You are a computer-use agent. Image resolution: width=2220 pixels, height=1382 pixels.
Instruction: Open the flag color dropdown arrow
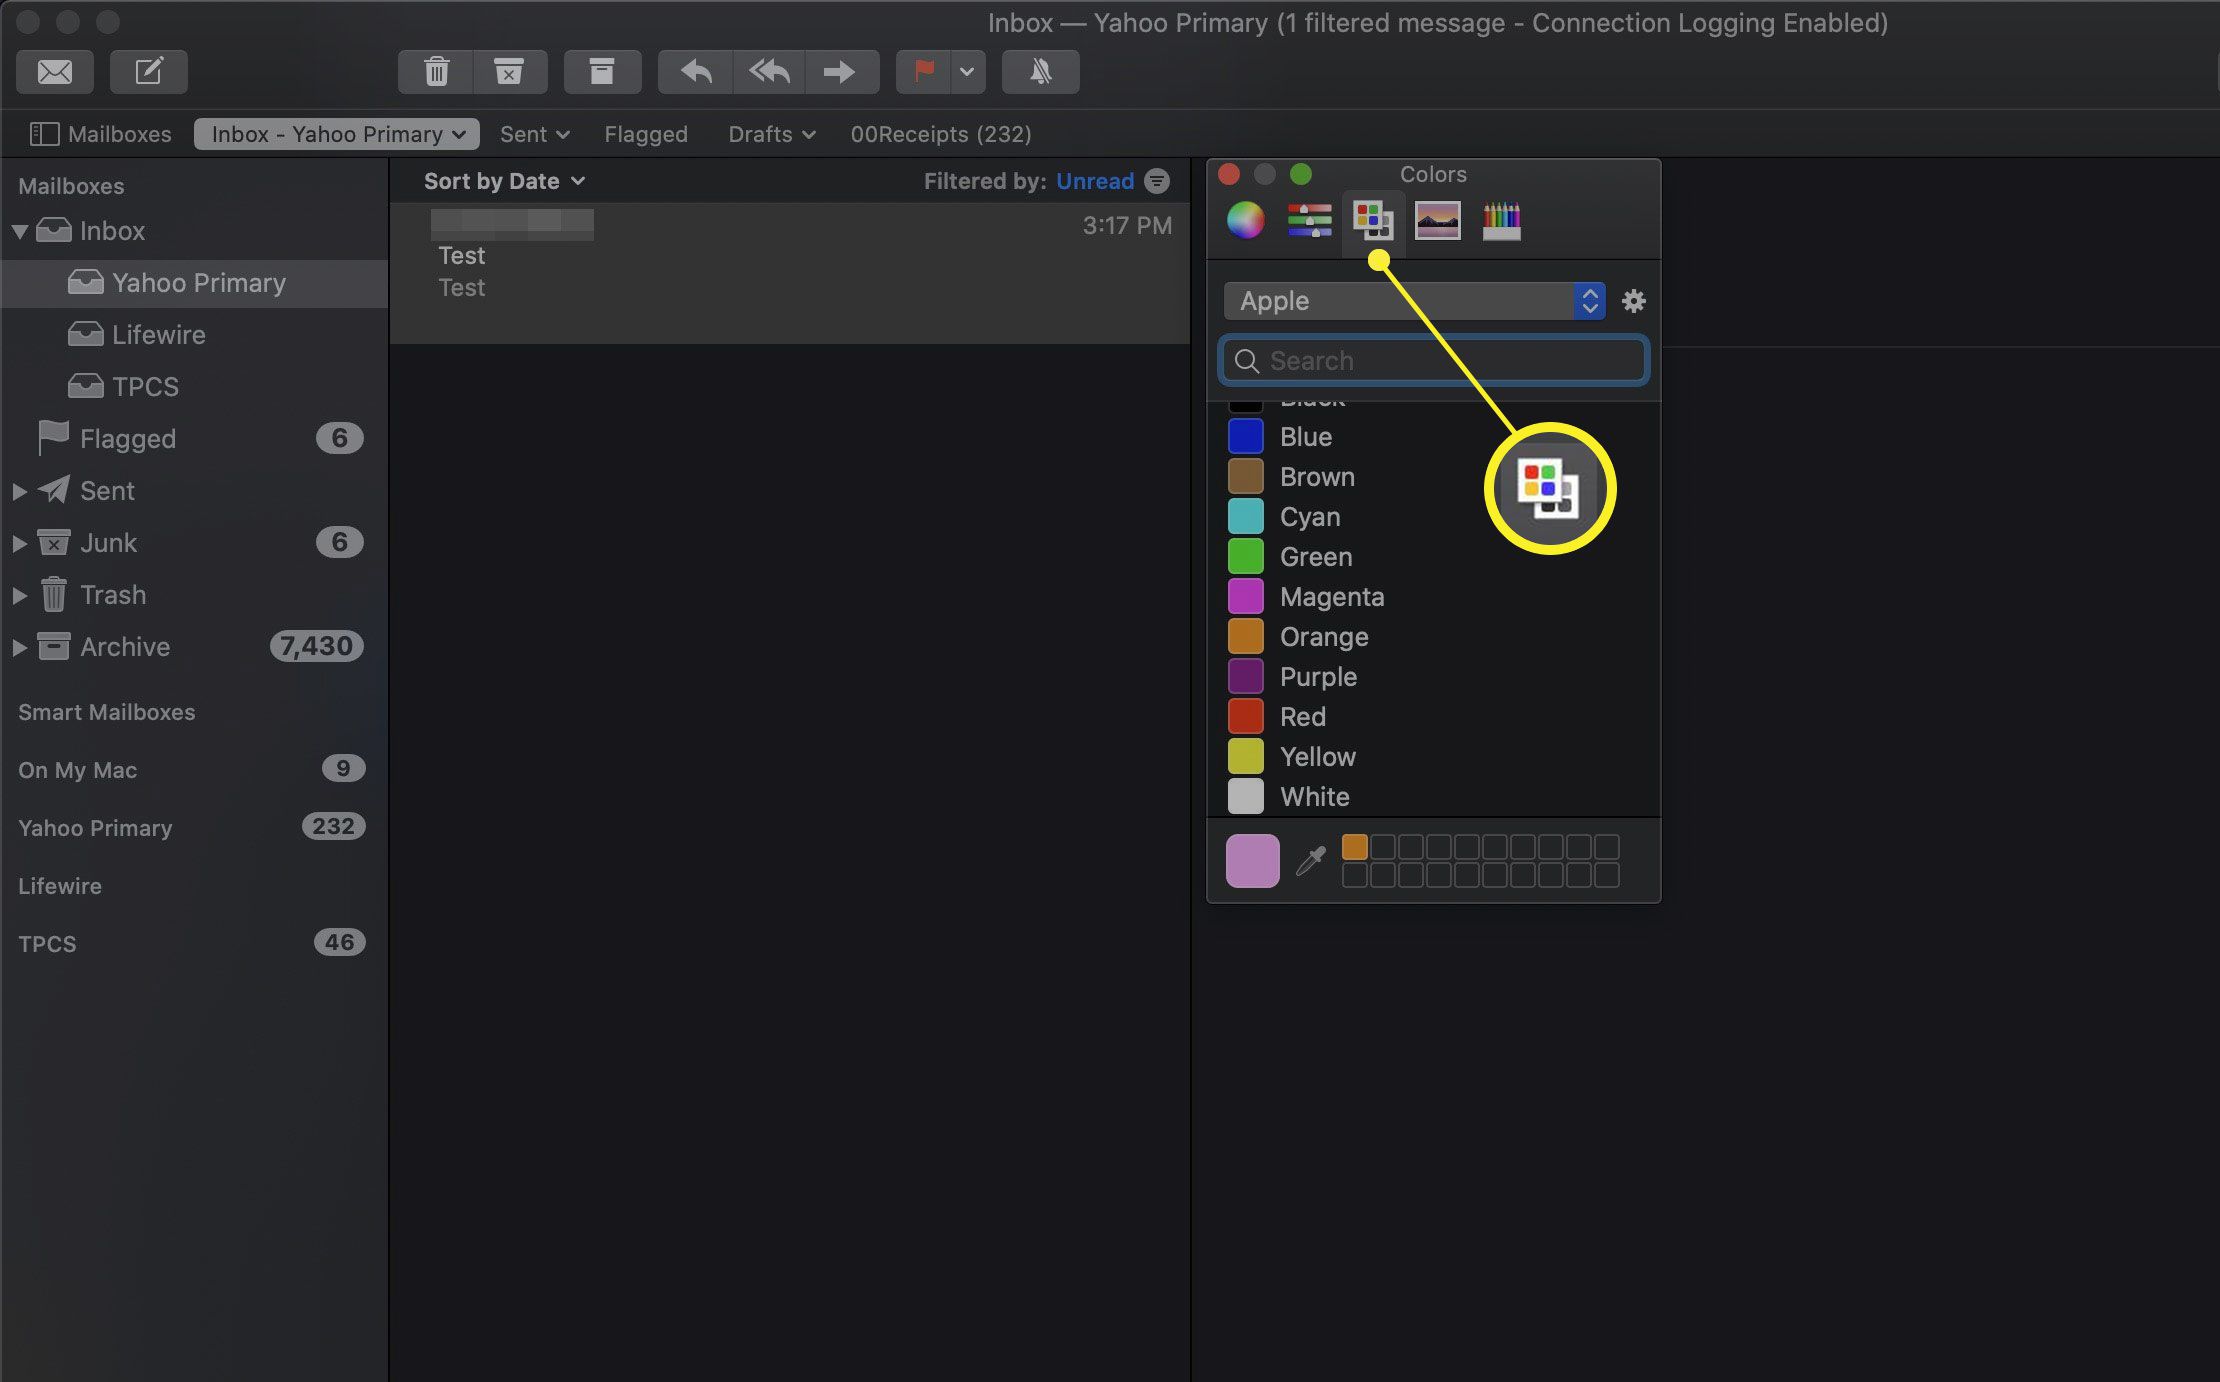967,72
